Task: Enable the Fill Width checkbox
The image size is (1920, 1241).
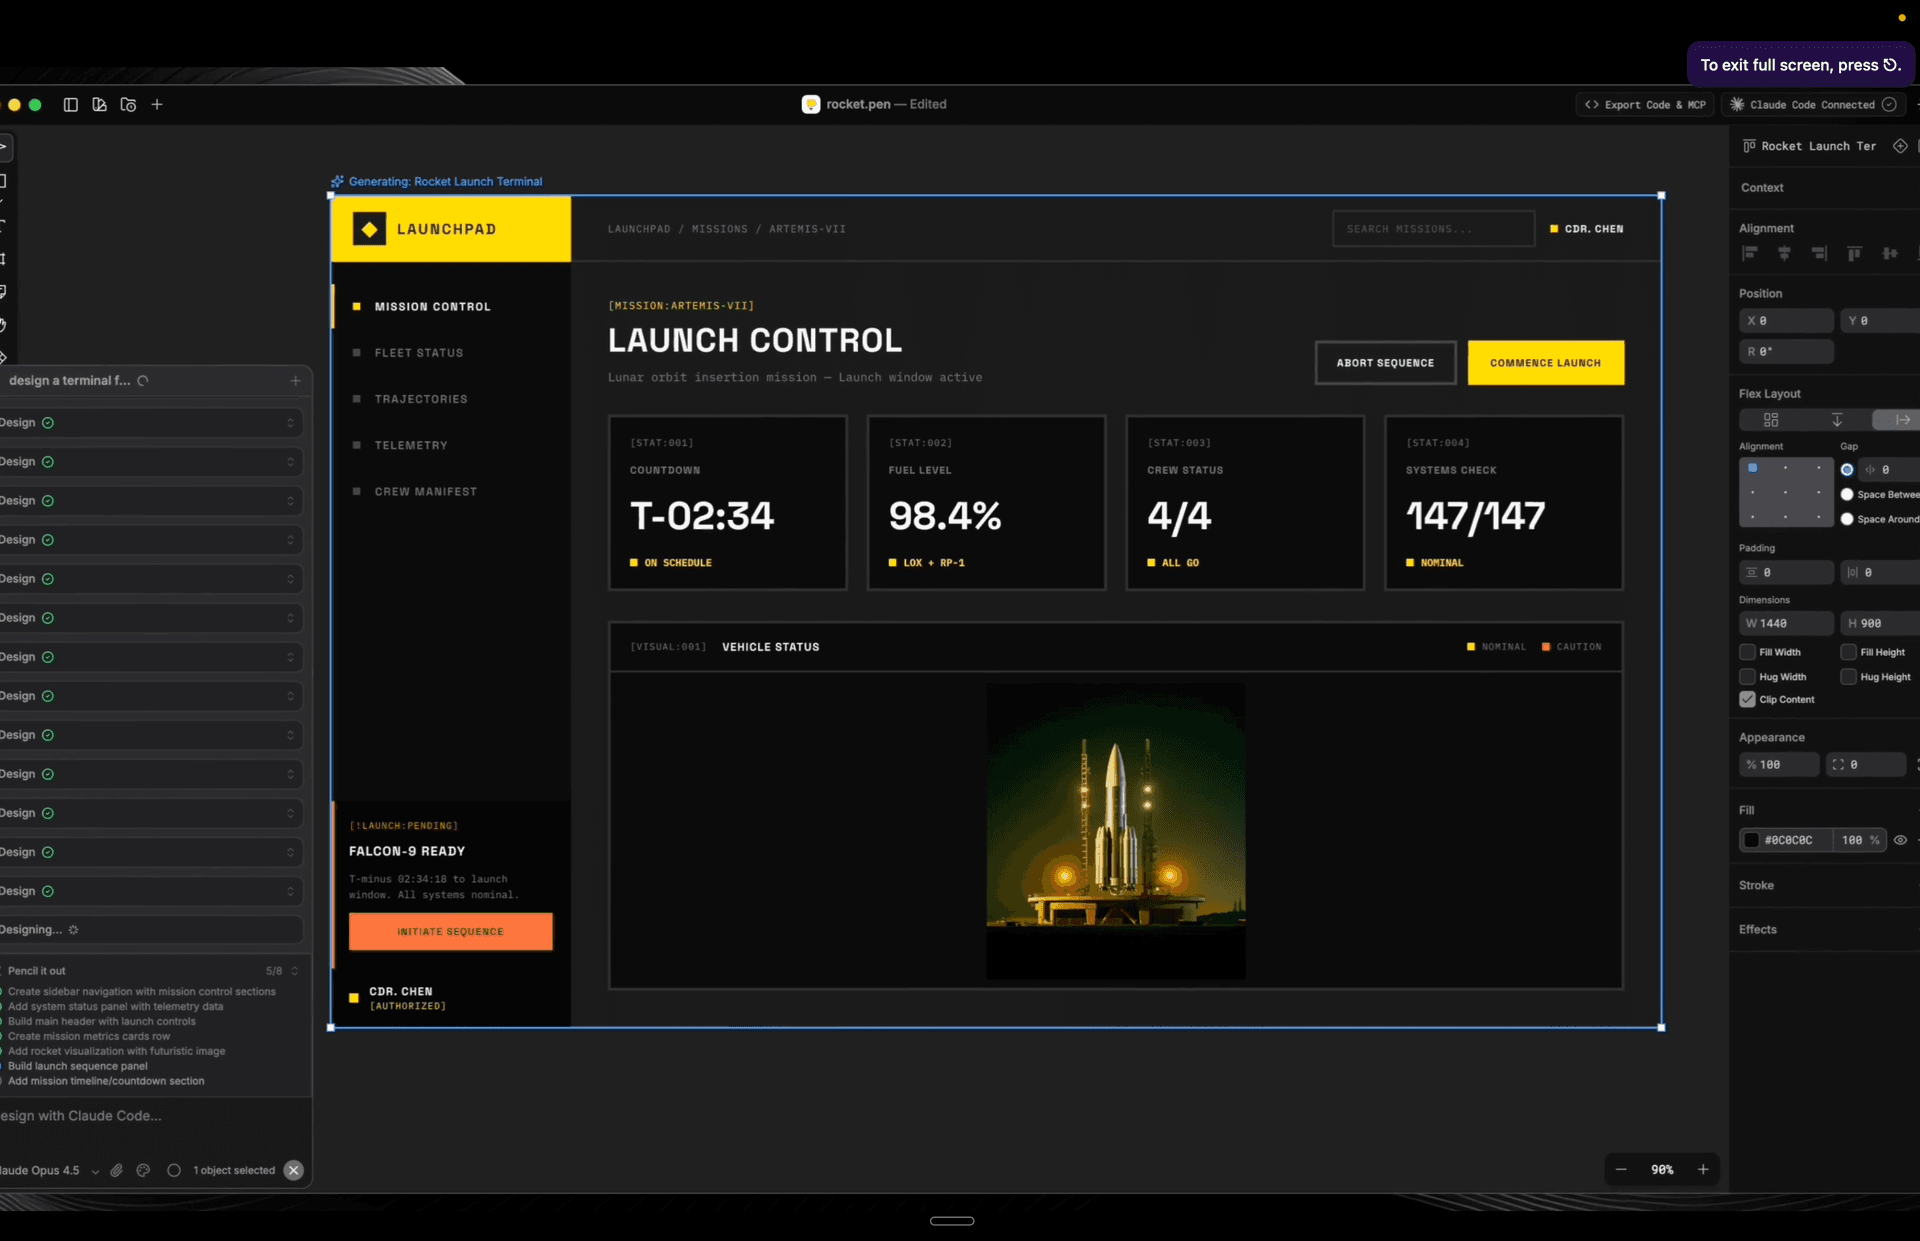Action: (1748, 652)
